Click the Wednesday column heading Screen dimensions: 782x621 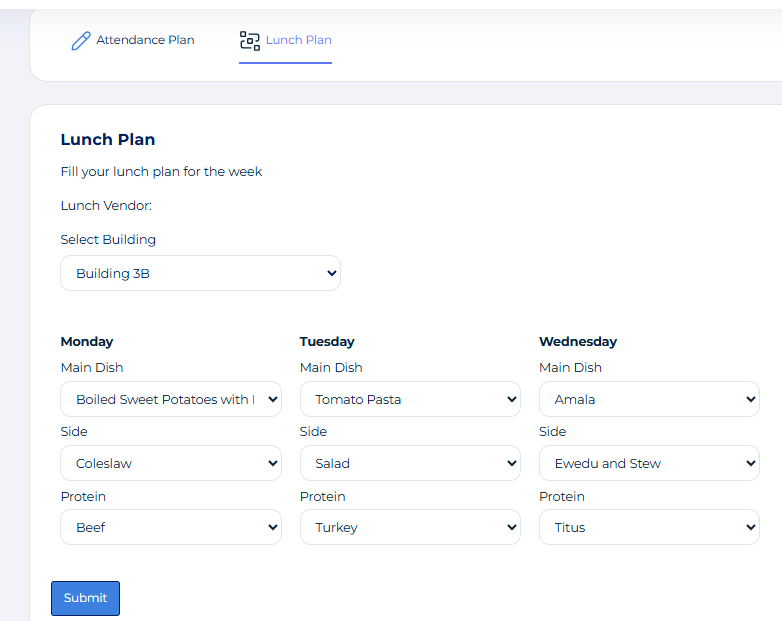tap(578, 341)
